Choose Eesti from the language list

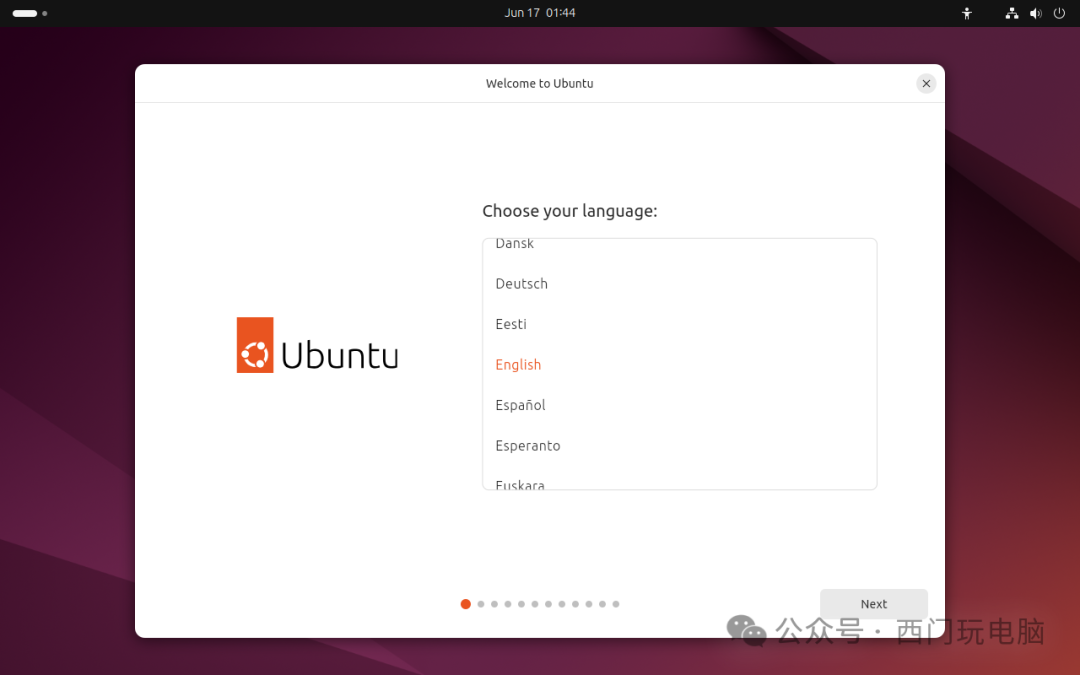(511, 324)
